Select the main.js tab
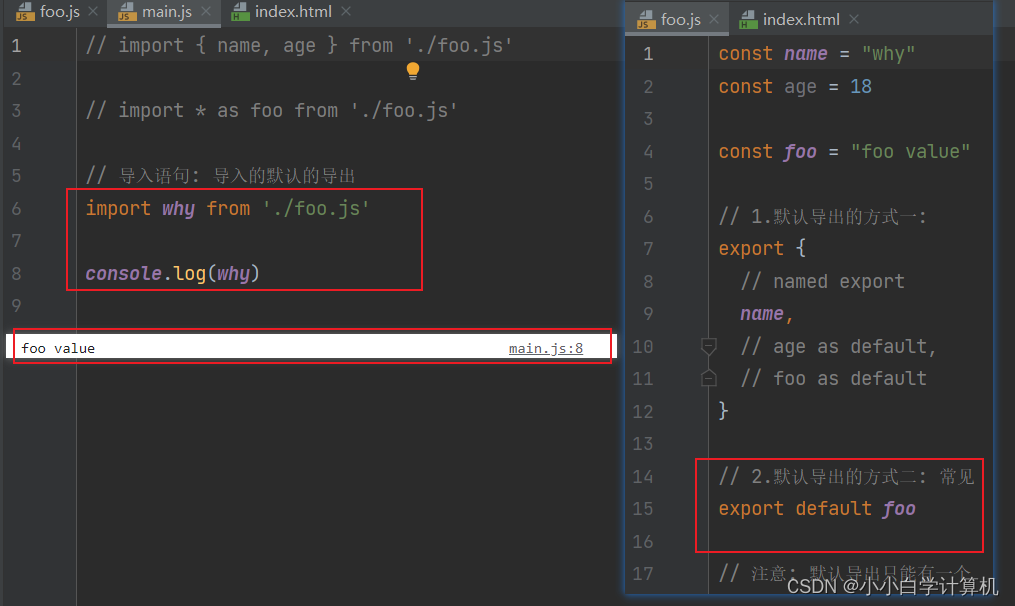The height and width of the screenshot is (606, 1015). [x=166, y=12]
